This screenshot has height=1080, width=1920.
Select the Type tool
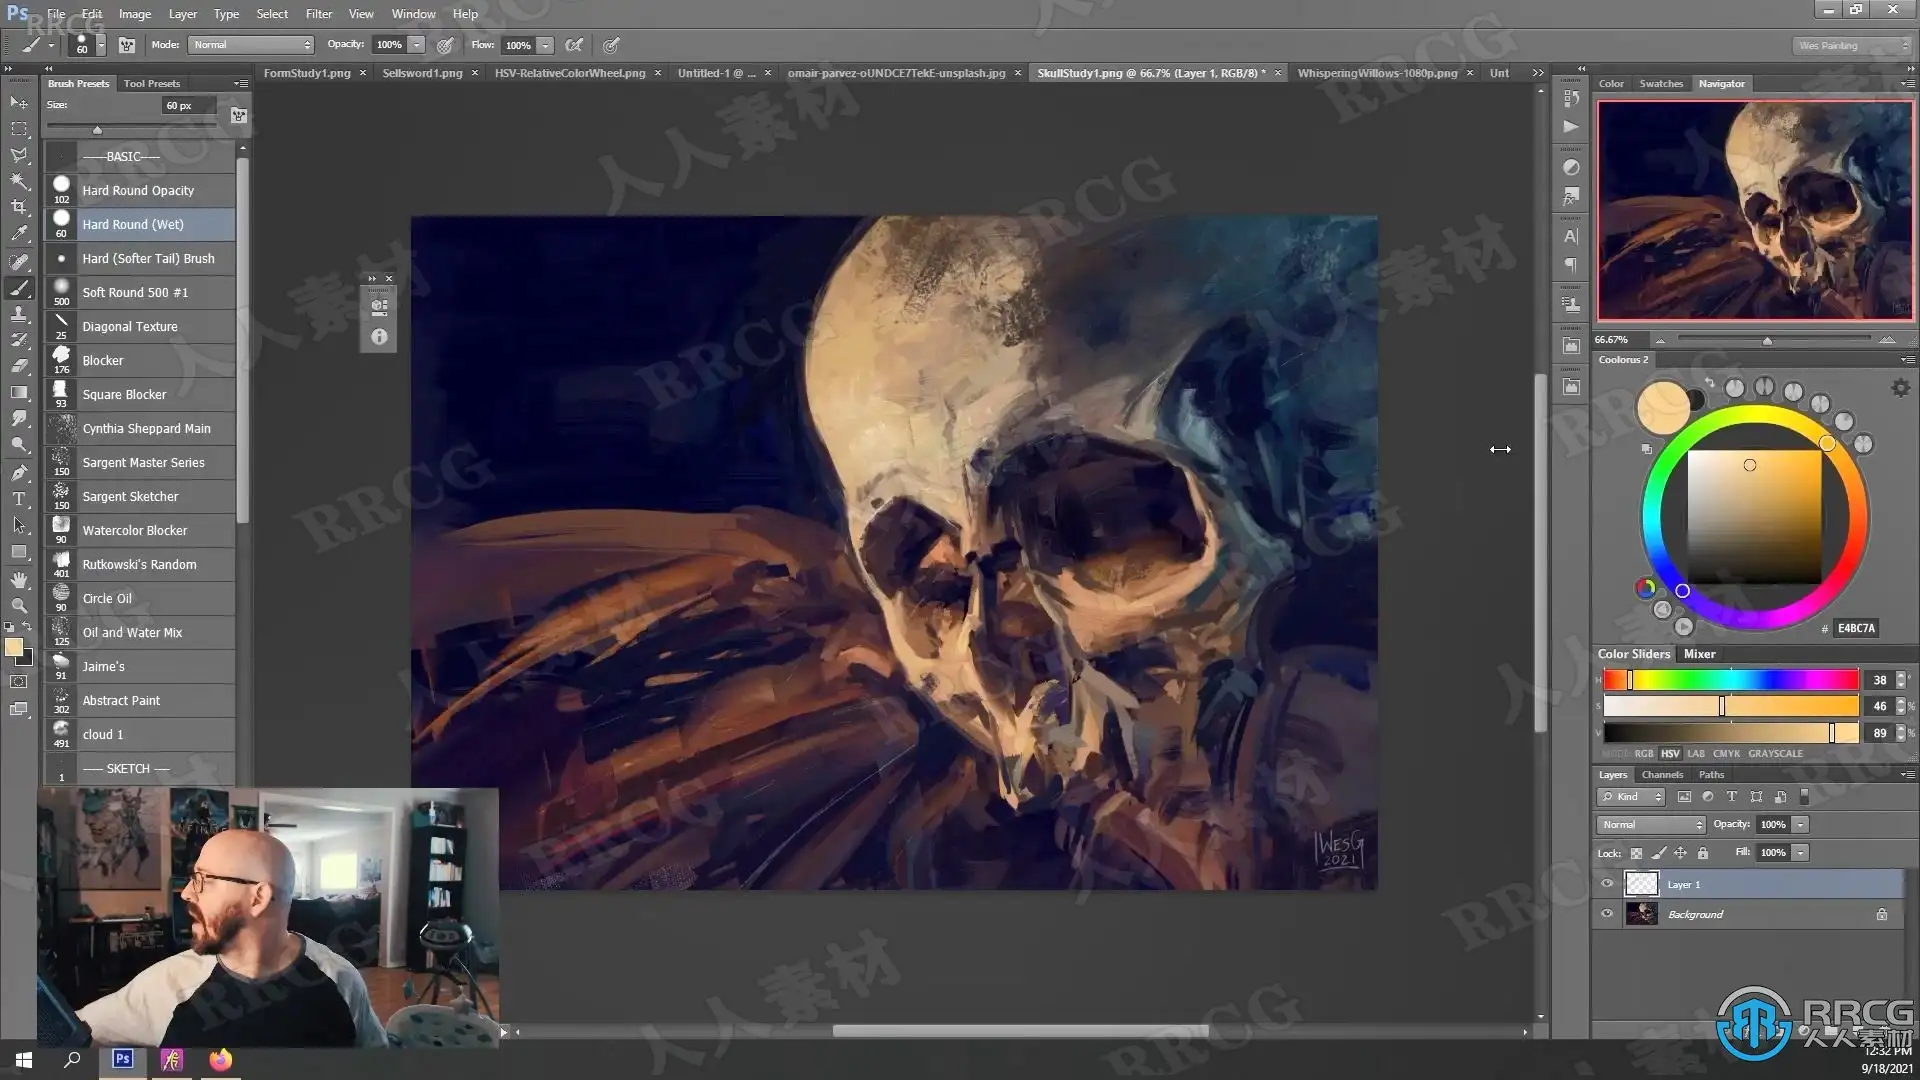pyautogui.click(x=19, y=499)
